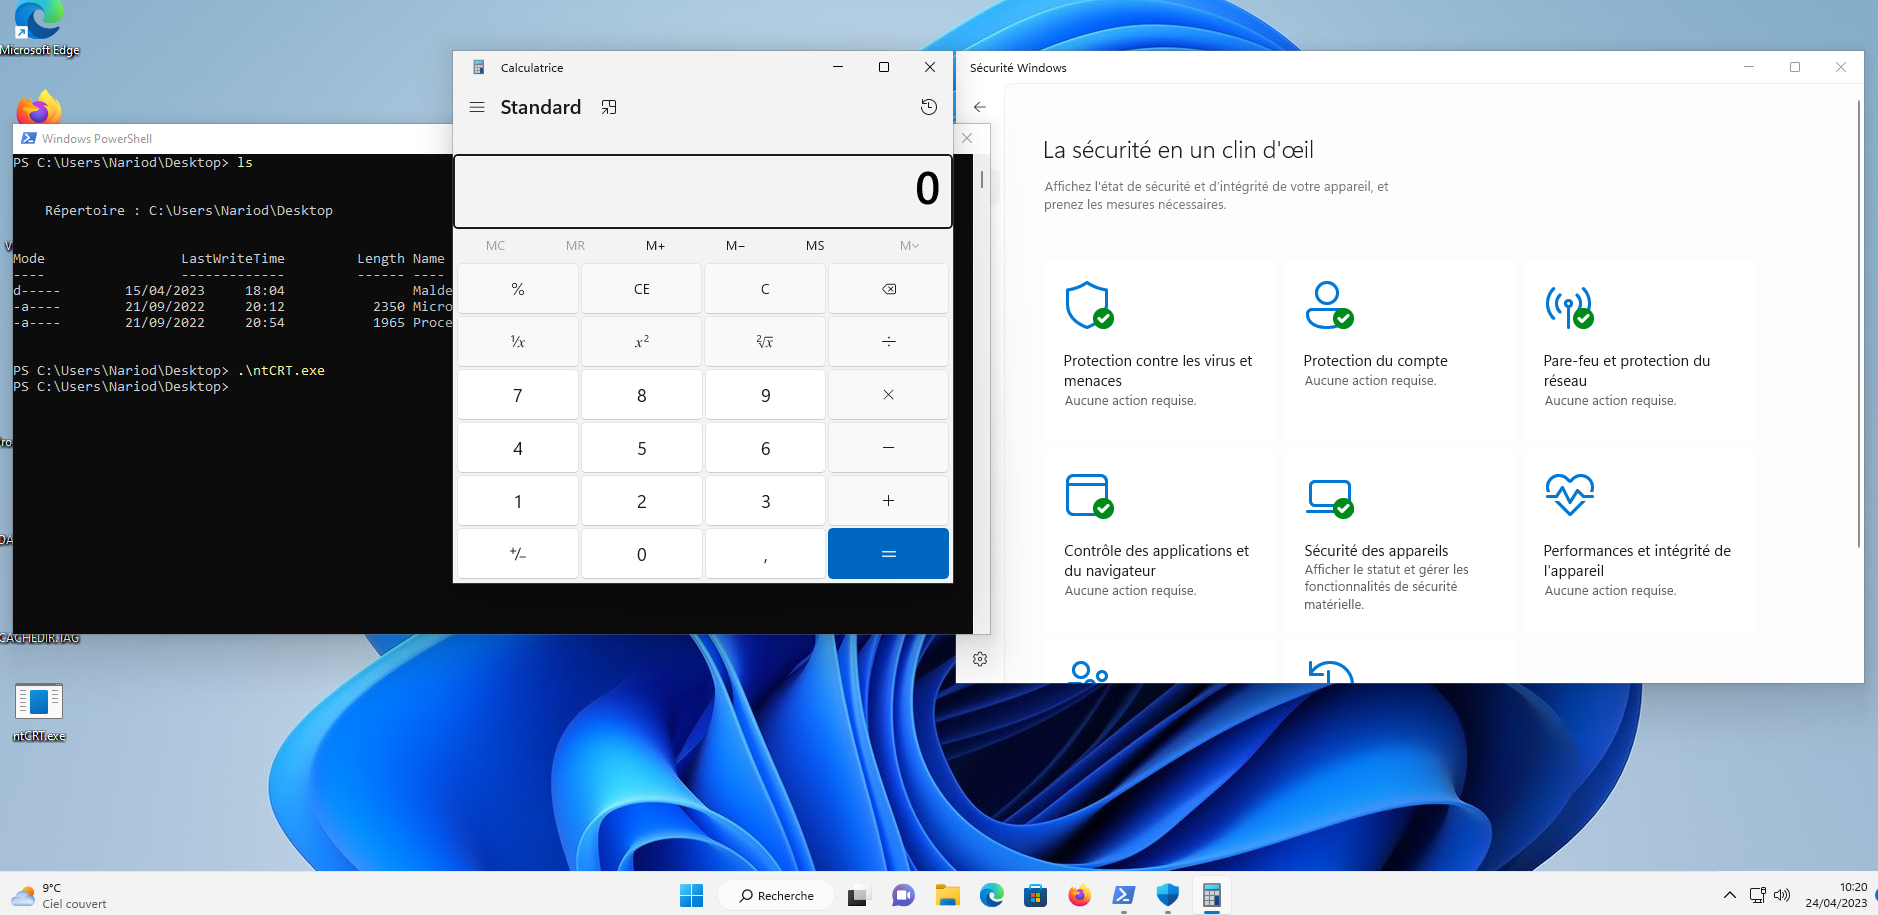Click the multiplication operator key
Image resolution: width=1878 pixels, height=915 pixels.
pos(888,395)
